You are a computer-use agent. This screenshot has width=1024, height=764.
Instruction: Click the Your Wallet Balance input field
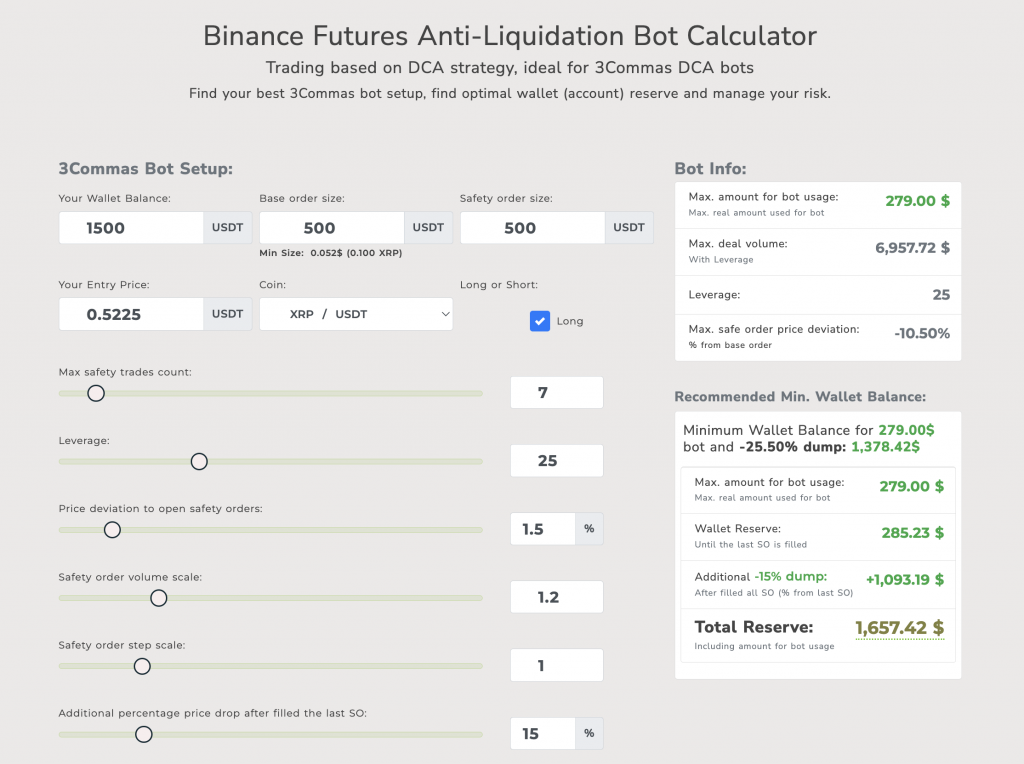[x=131, y=228]
